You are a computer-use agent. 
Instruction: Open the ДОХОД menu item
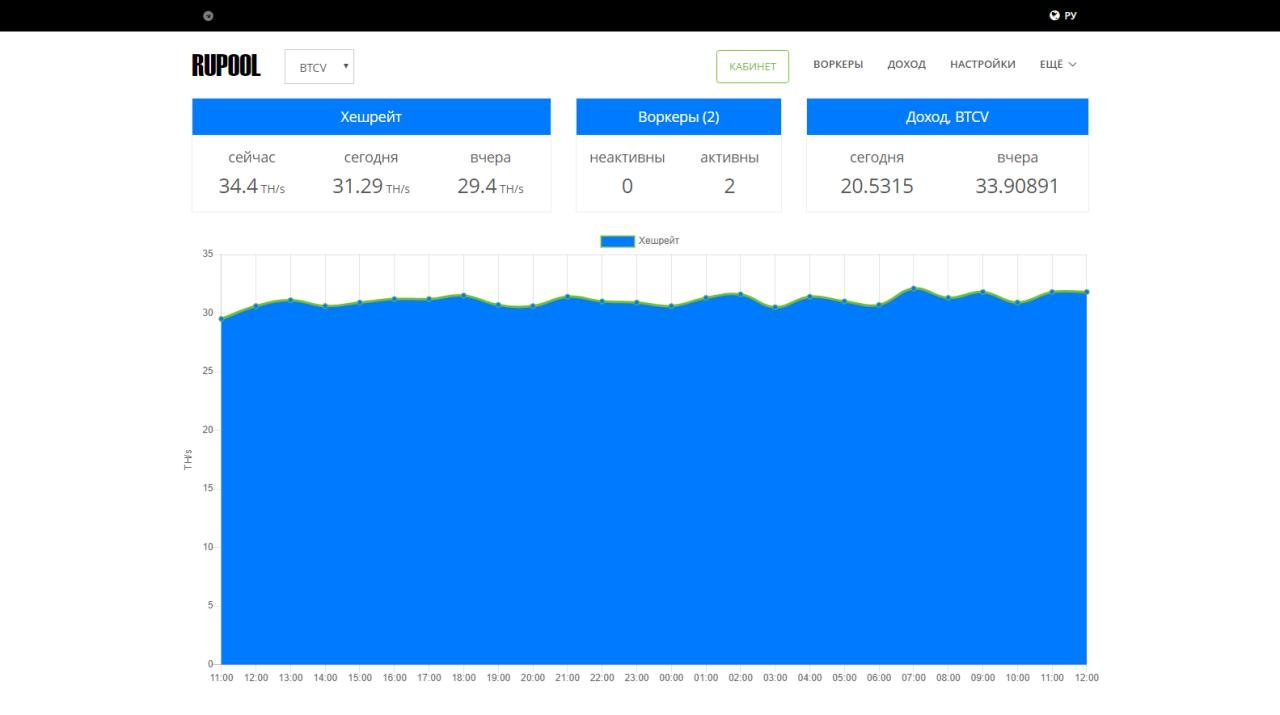[906, 64]
